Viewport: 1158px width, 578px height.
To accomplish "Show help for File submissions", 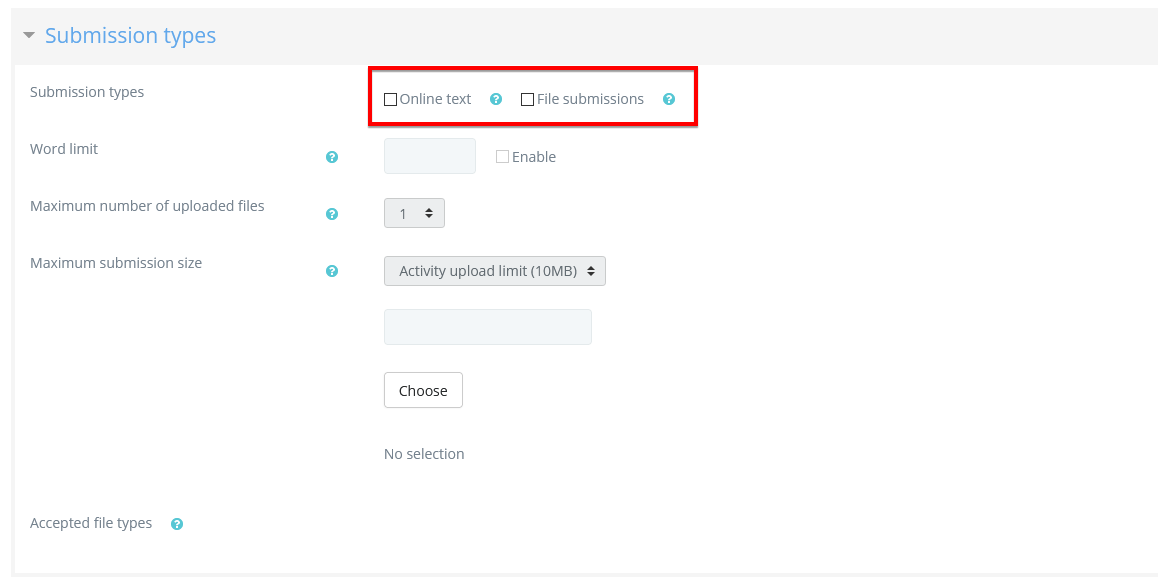I will point(669,99).
